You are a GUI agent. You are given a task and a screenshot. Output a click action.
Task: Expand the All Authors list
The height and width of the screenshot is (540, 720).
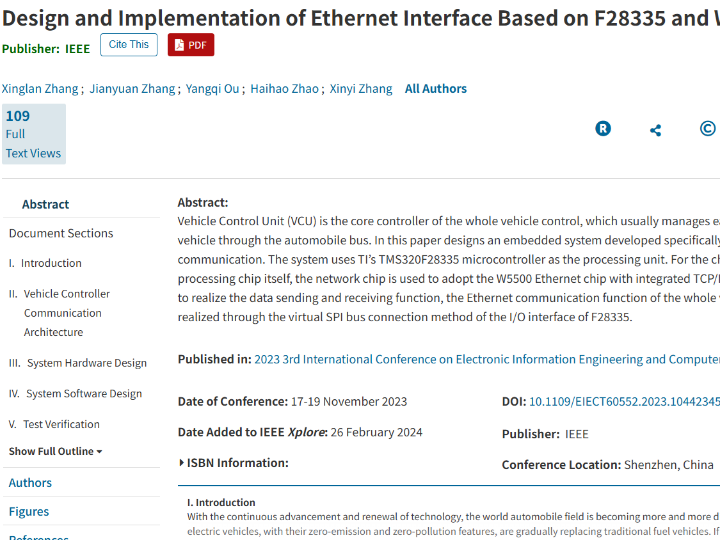[x=435, y=89]
